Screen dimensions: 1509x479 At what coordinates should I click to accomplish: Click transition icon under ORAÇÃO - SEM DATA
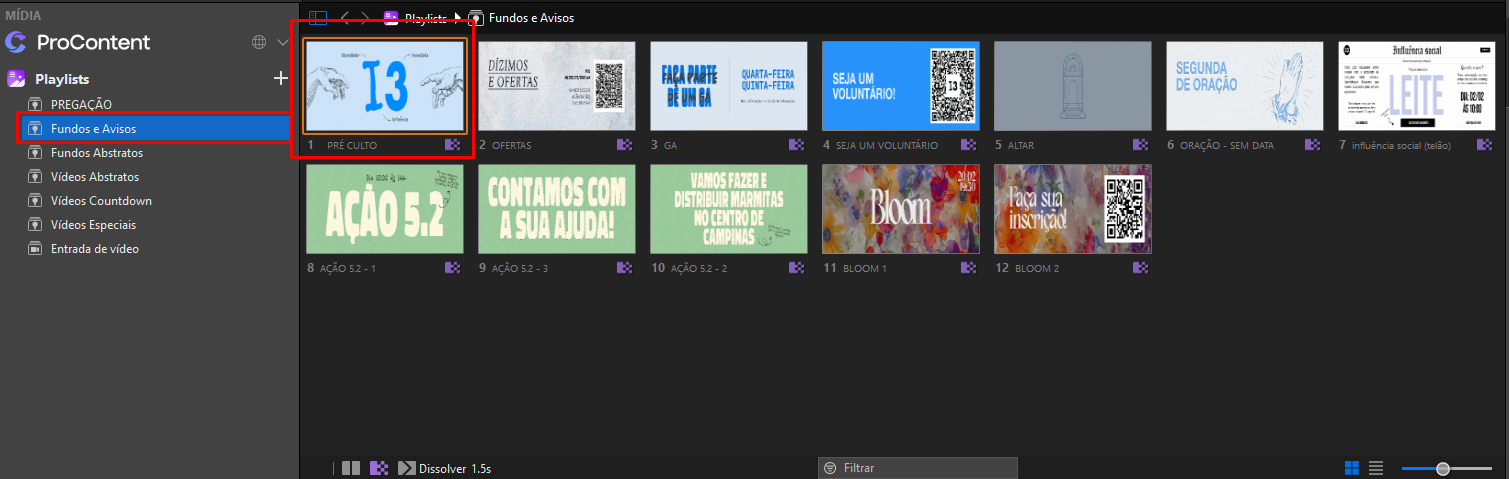pos(1313,145)
